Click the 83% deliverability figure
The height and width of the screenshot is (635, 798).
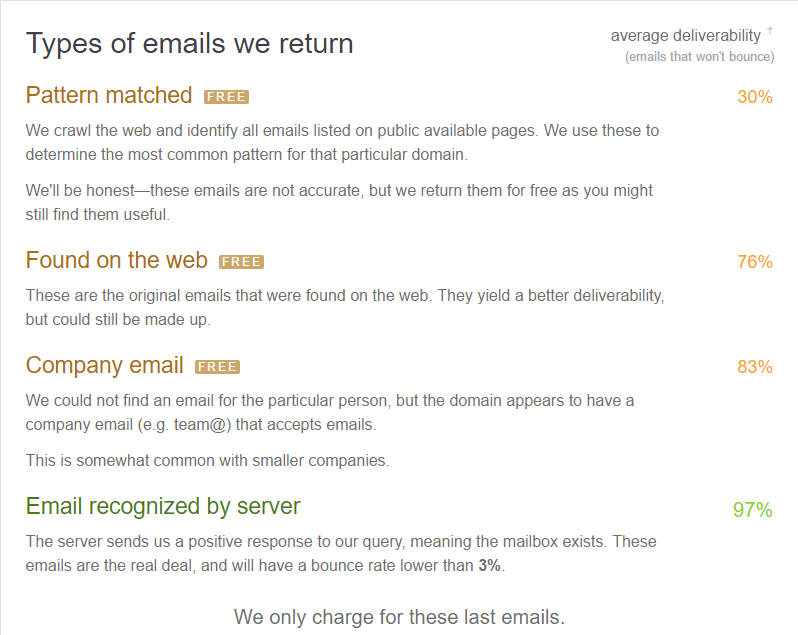tap(755, 366)
